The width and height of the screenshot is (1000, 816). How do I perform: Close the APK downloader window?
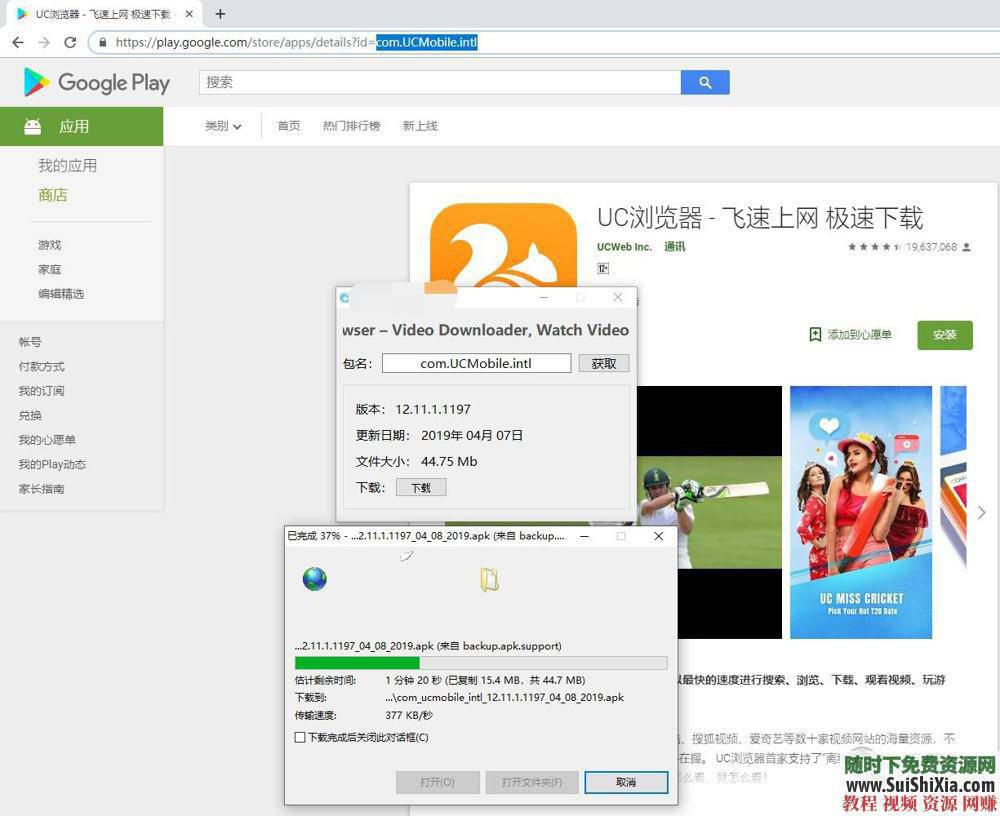(x=617, y=297)
